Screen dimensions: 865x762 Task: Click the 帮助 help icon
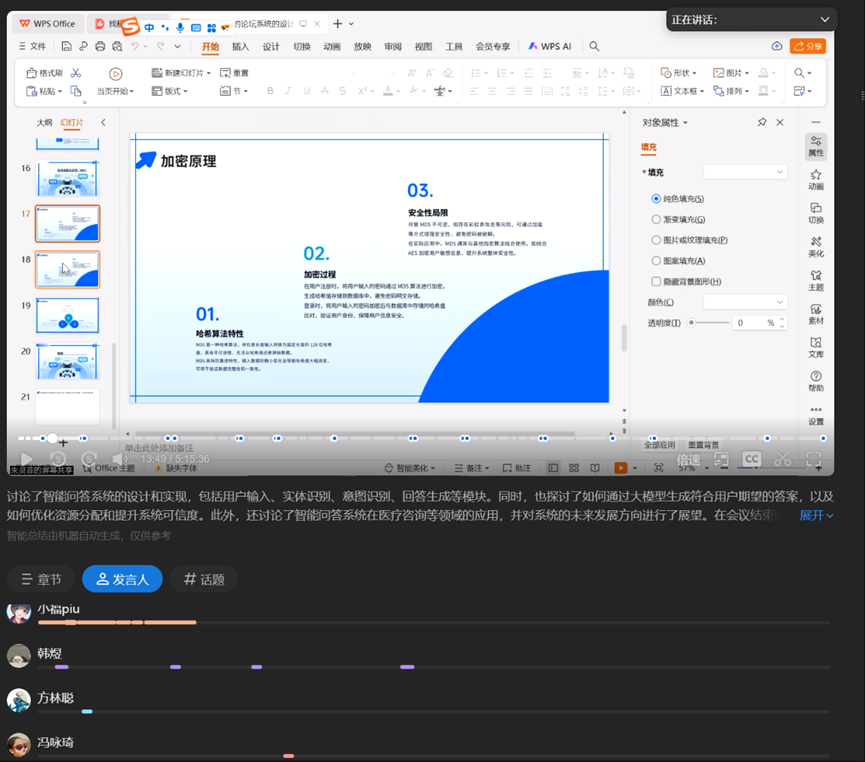816,381
